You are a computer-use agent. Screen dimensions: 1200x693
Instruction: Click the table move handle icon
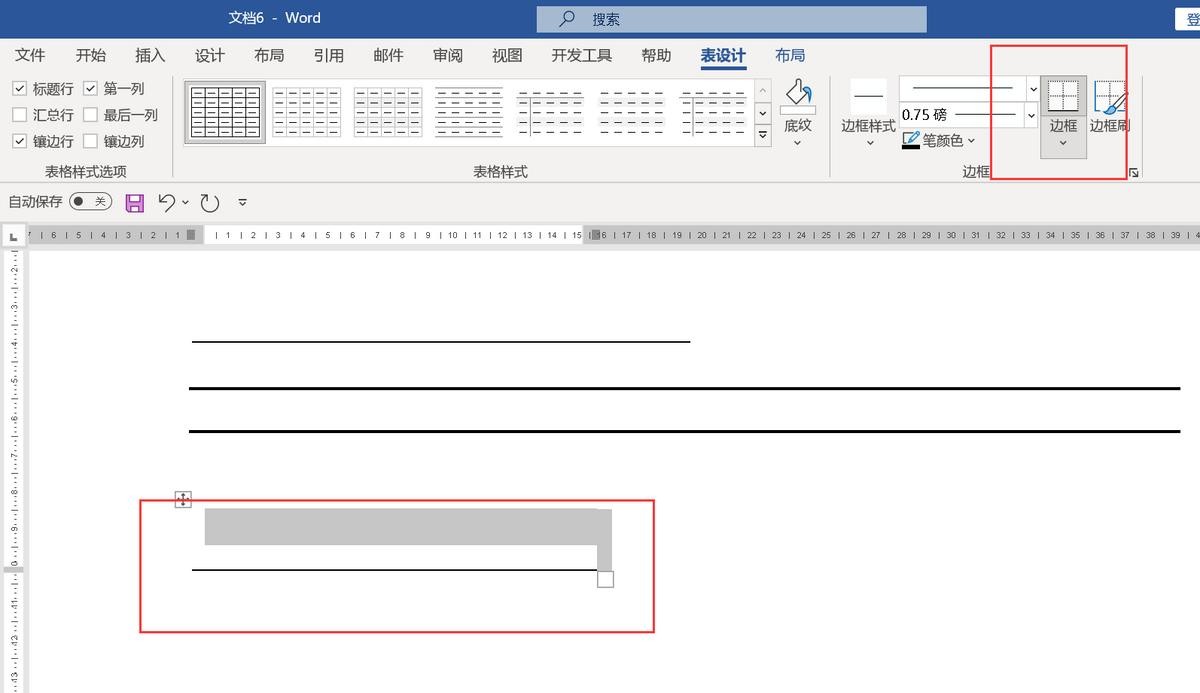(183, 499)
